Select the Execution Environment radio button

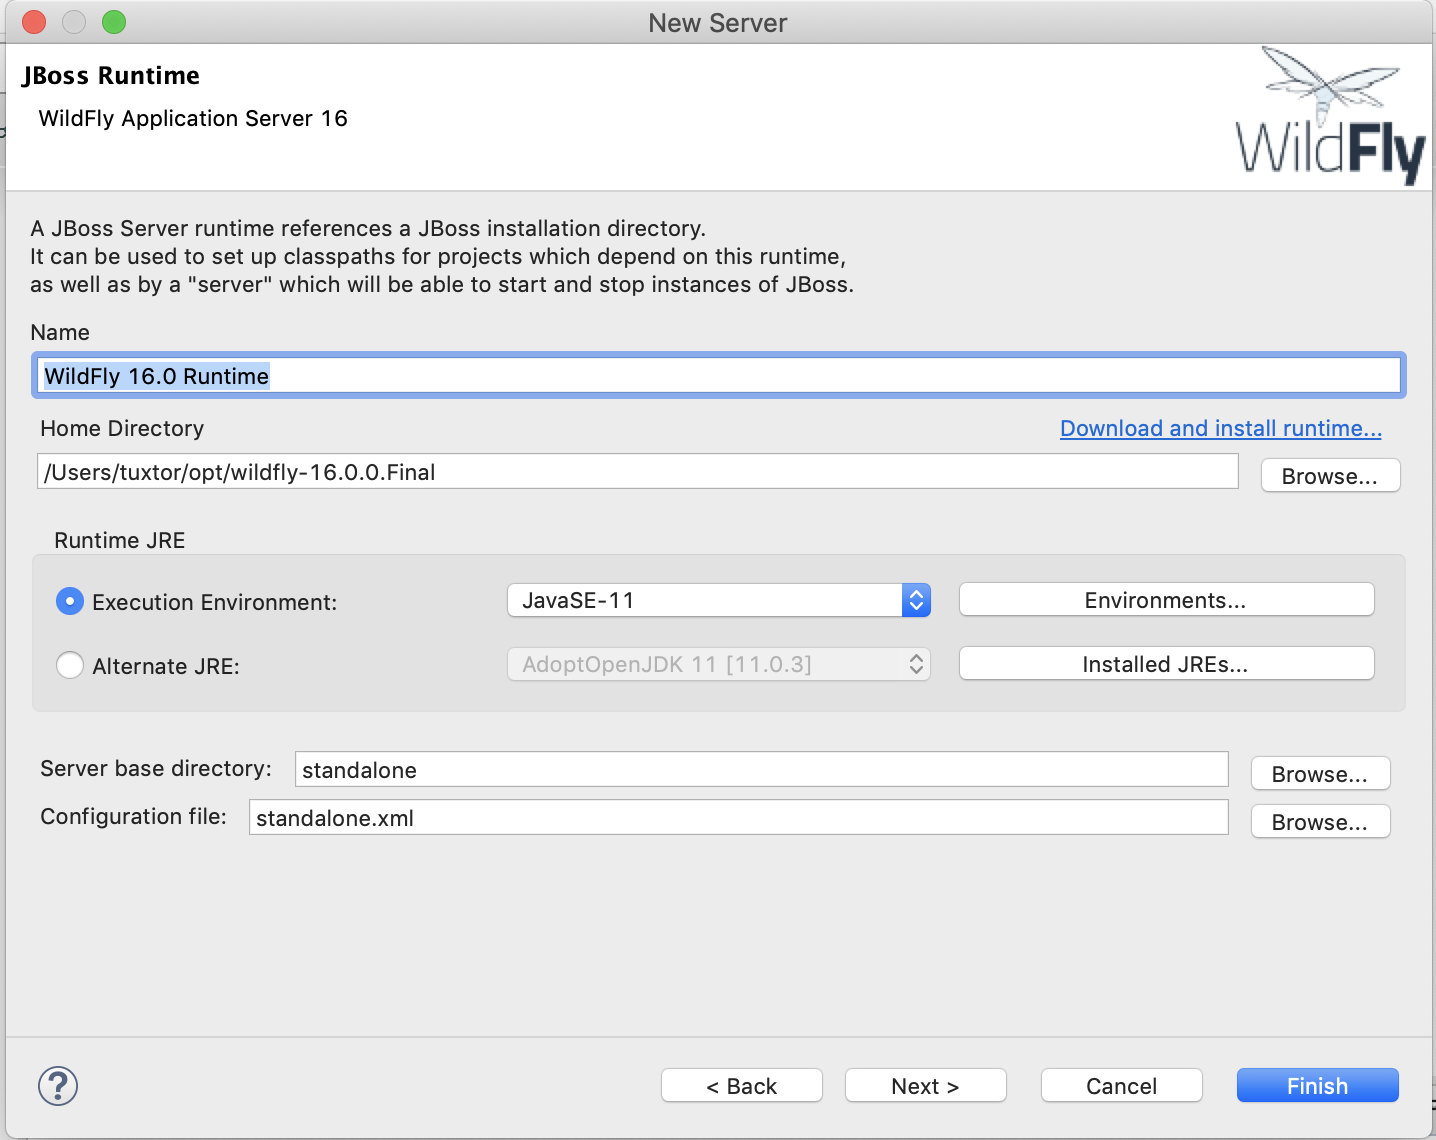pyautogui.click(x=70, y=602)
